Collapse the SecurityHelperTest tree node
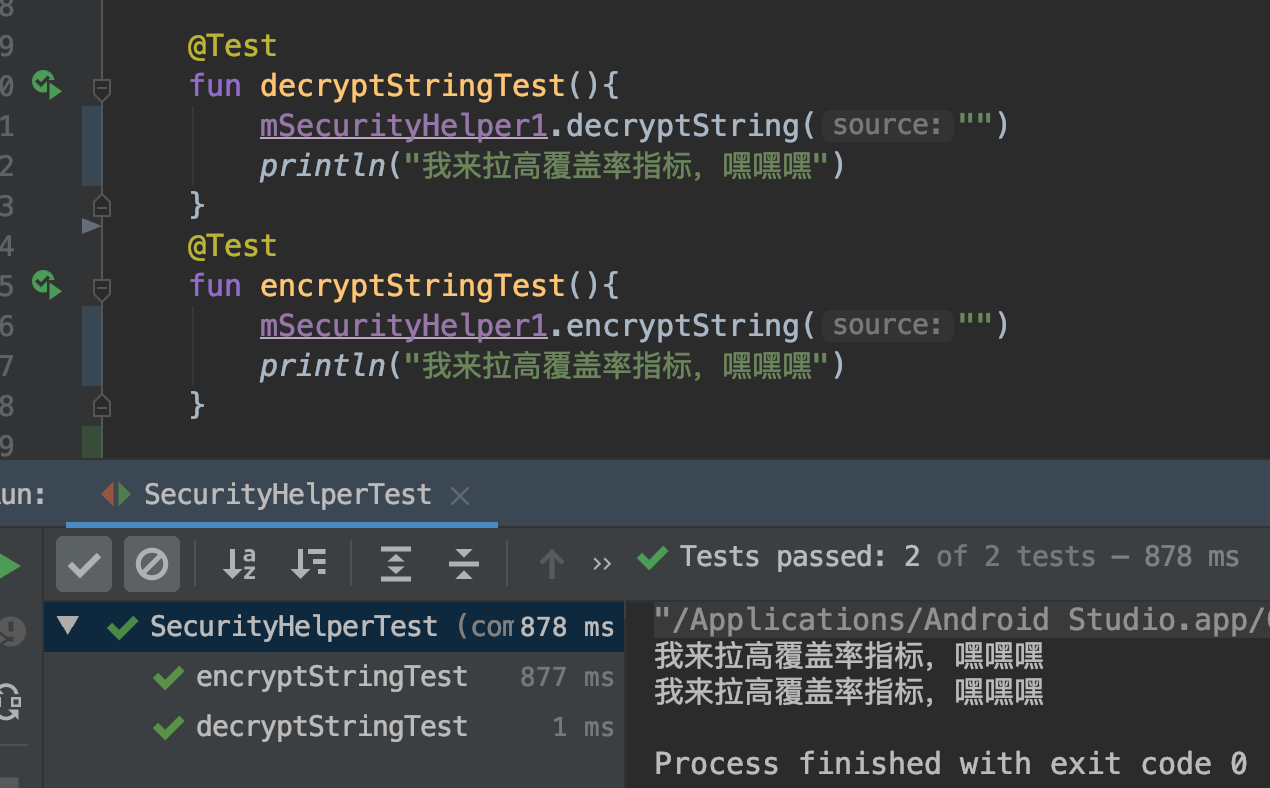This screenshot has height=788, width=1270. (x=68, y=627)
